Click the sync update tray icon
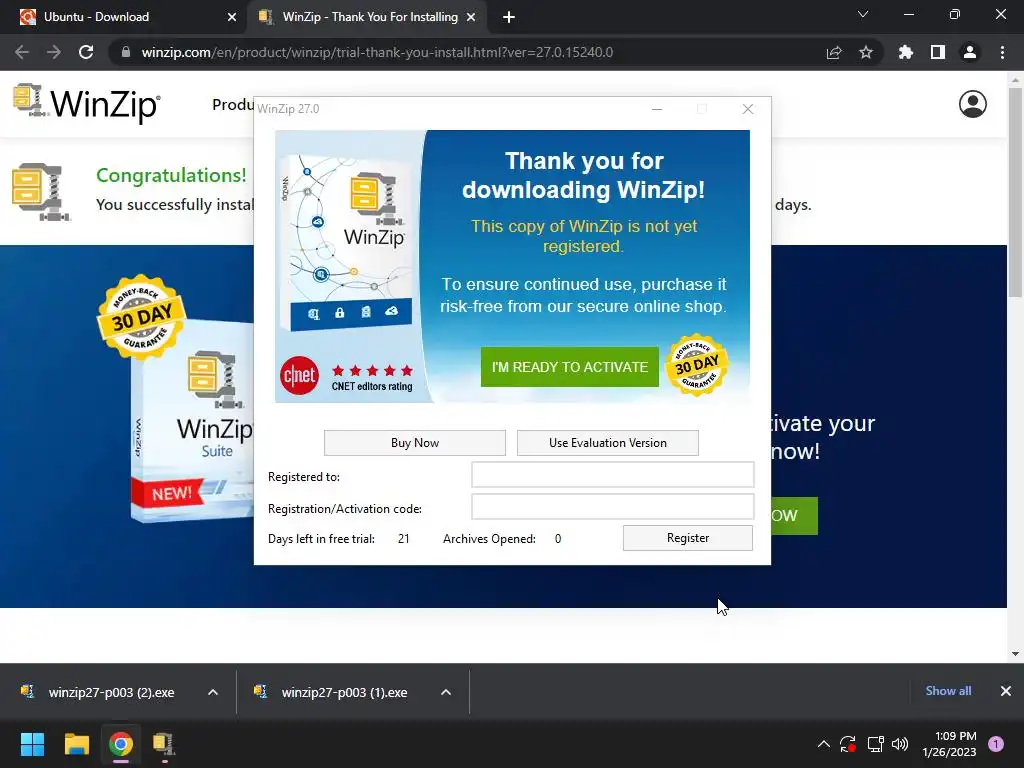1024x768 pixels. (x=848, y=744)
